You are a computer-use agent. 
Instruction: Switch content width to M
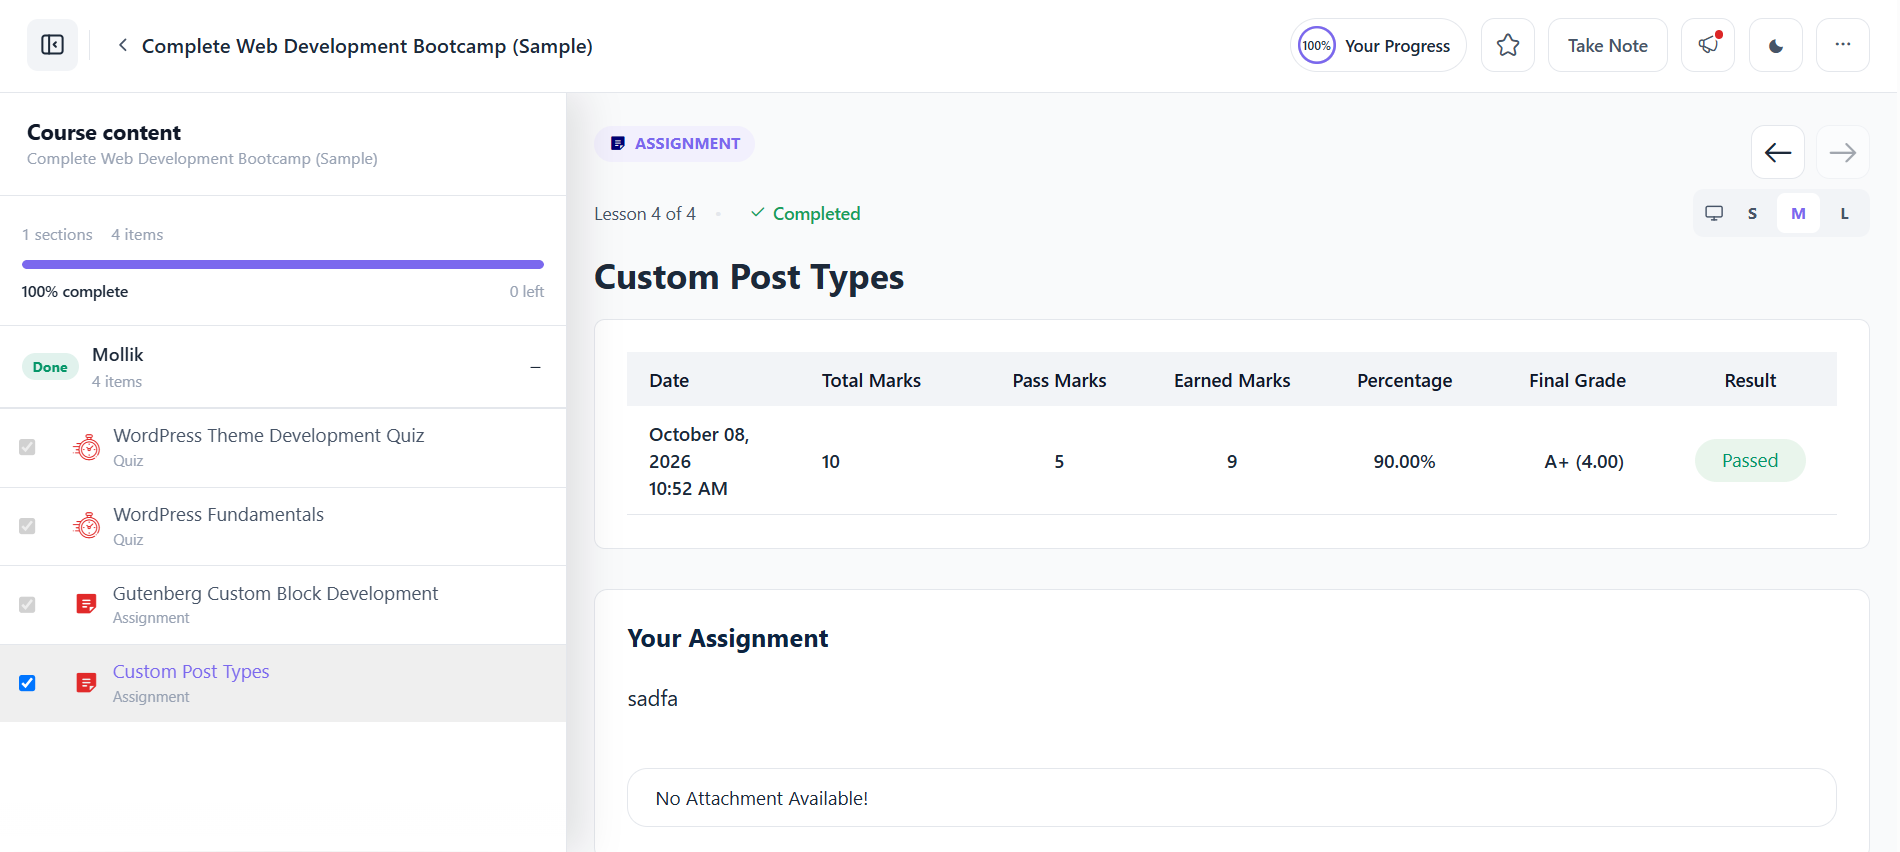click(x=1798, y=213)
